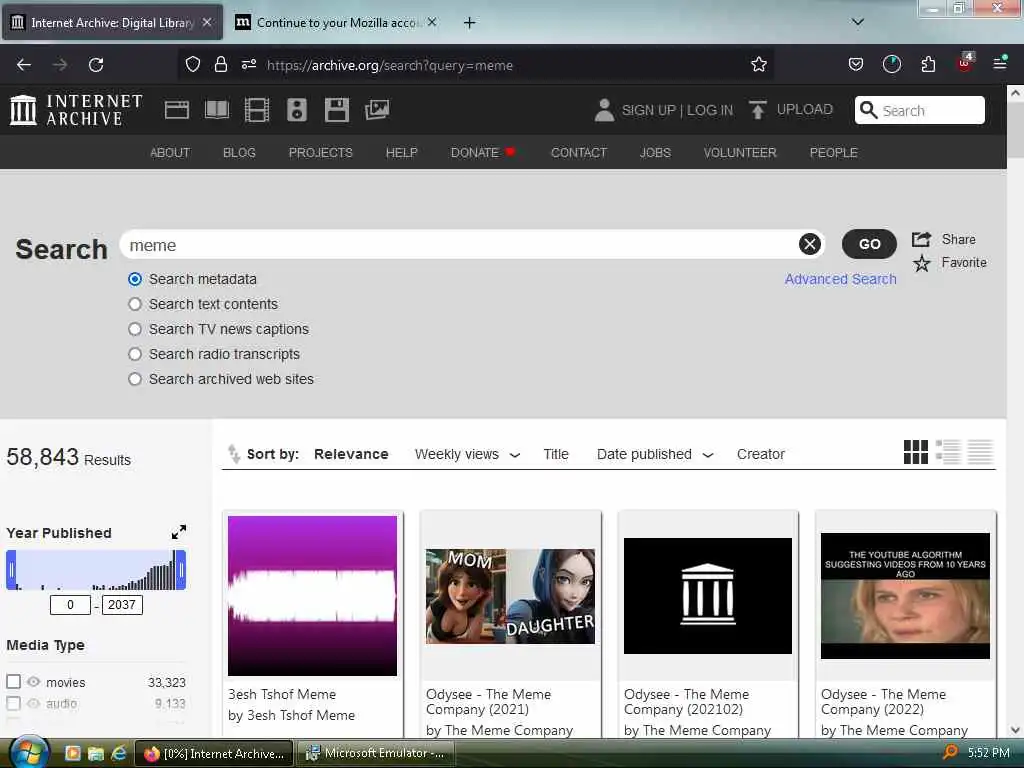1024x768 pixels.
Task: Select Search TV news captions option
Action: click(x=135, y=329)
